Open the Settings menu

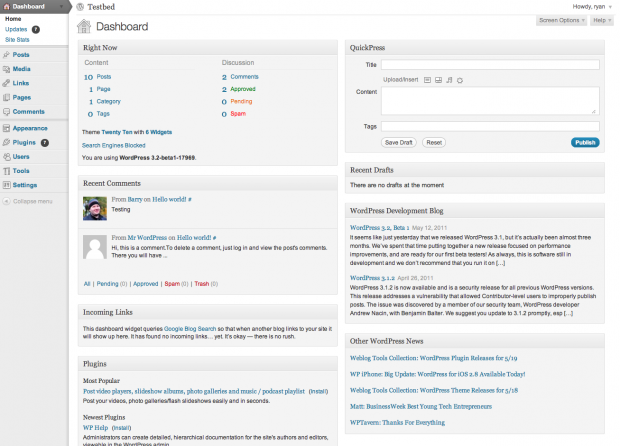[x=25, y=185]
